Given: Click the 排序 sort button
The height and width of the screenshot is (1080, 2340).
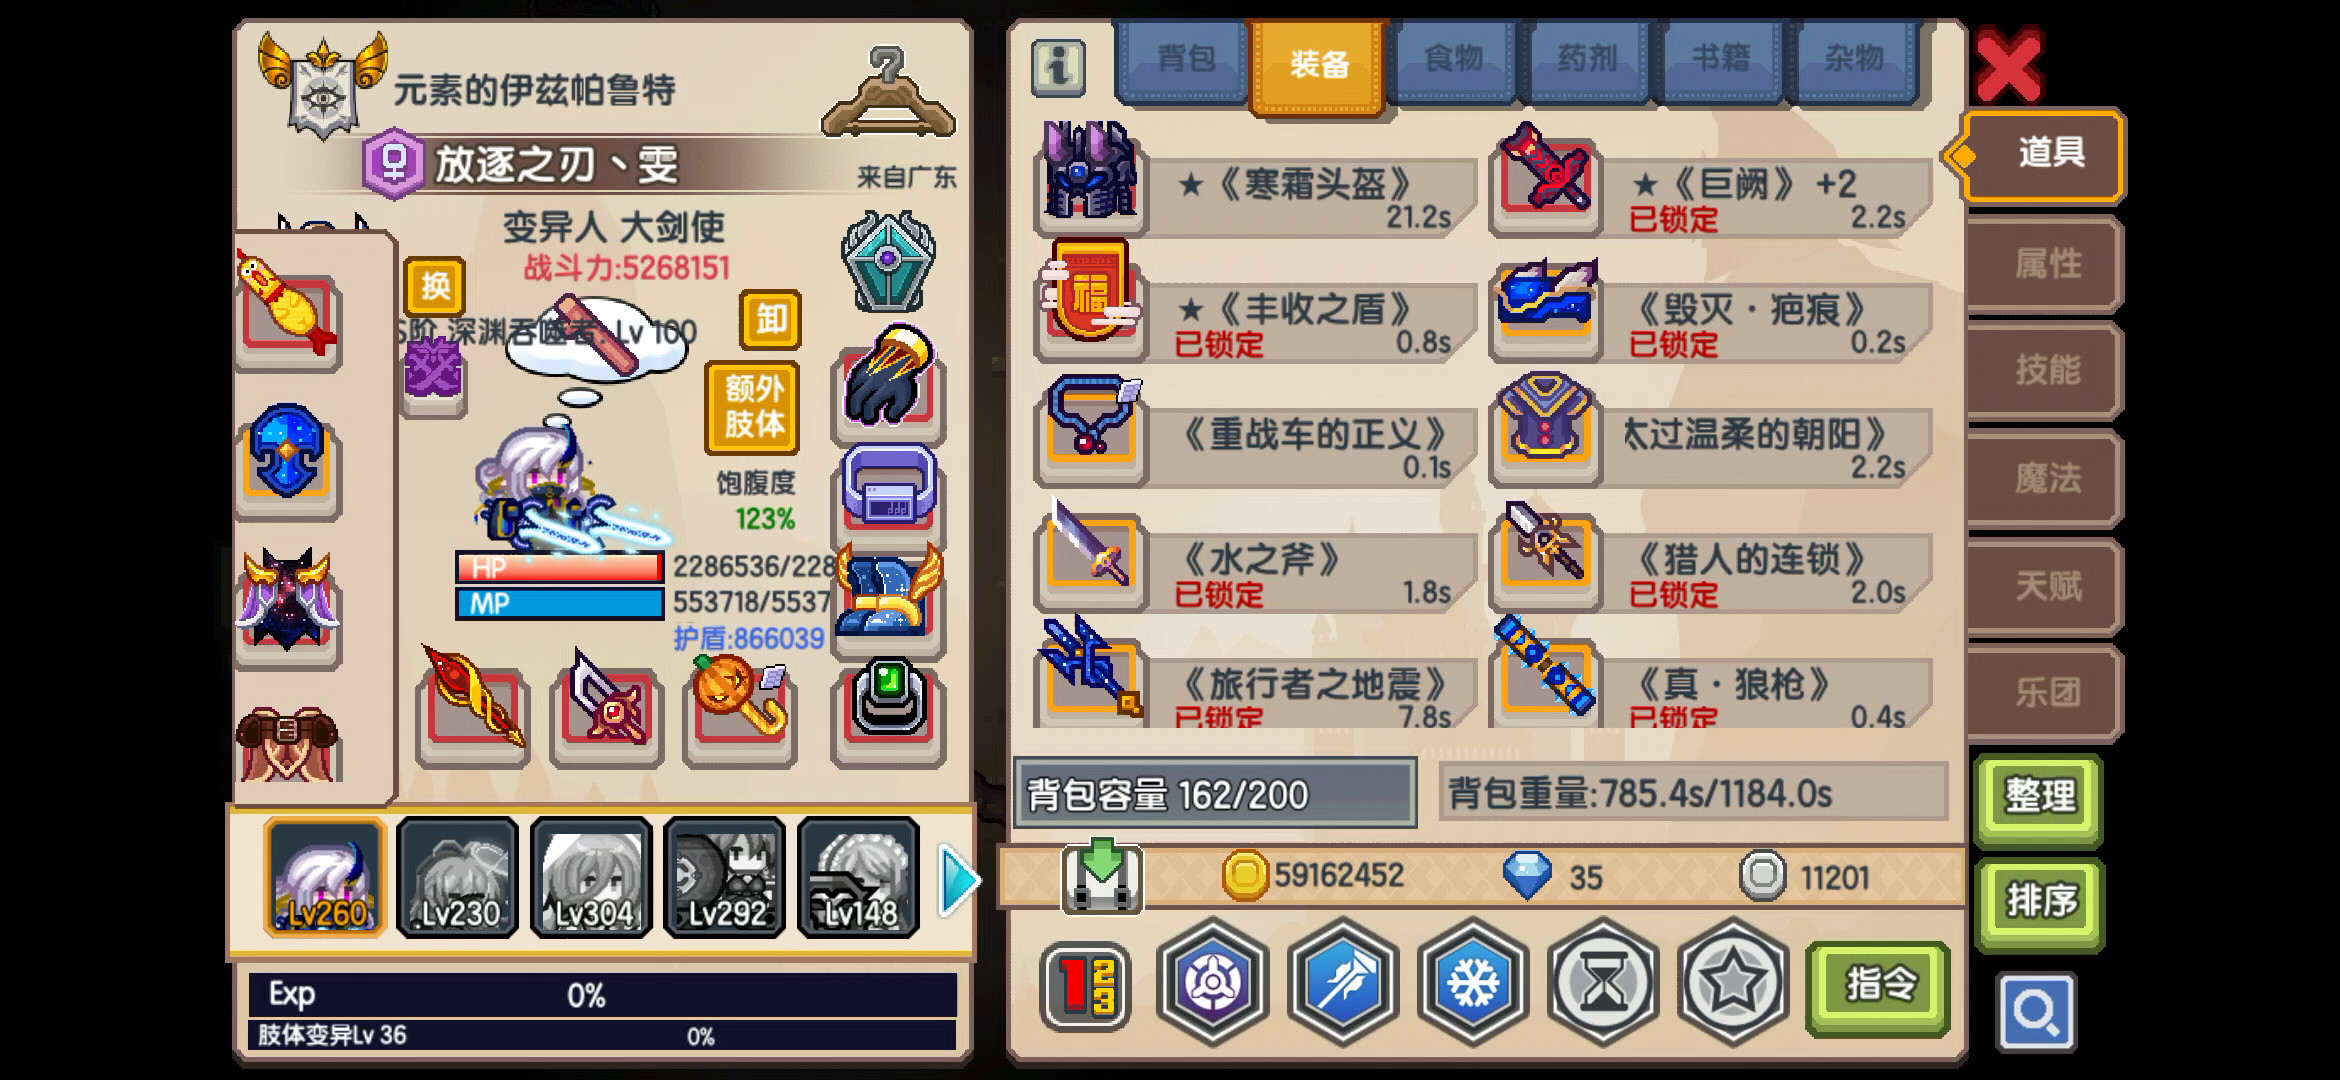Looking at the screenshot, I should (x=2039, y=902).
